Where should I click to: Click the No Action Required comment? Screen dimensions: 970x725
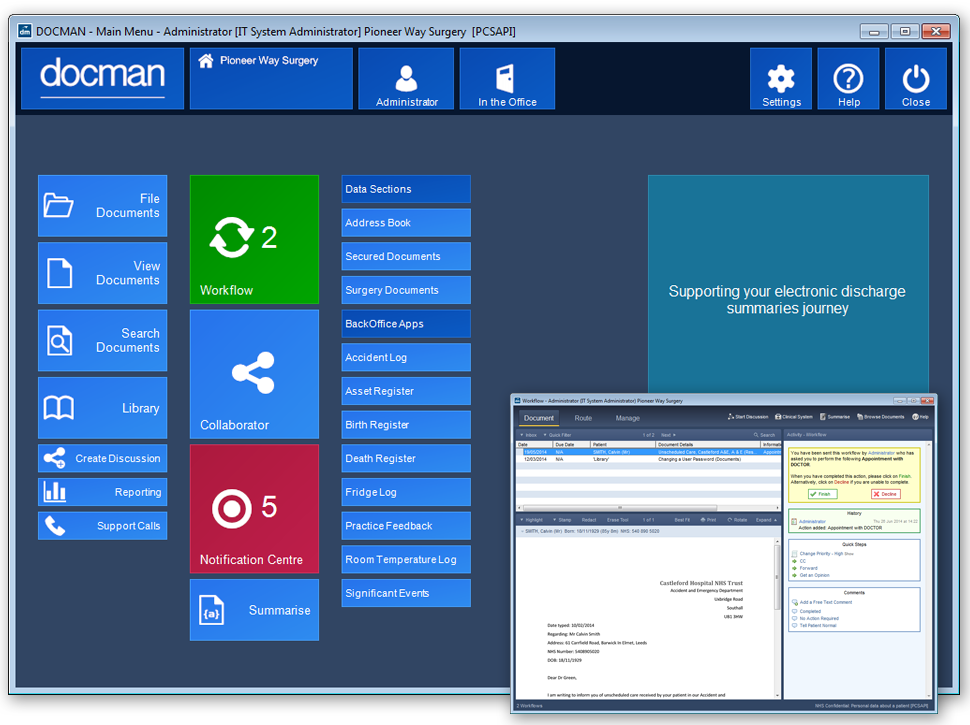tap(819, 618)
